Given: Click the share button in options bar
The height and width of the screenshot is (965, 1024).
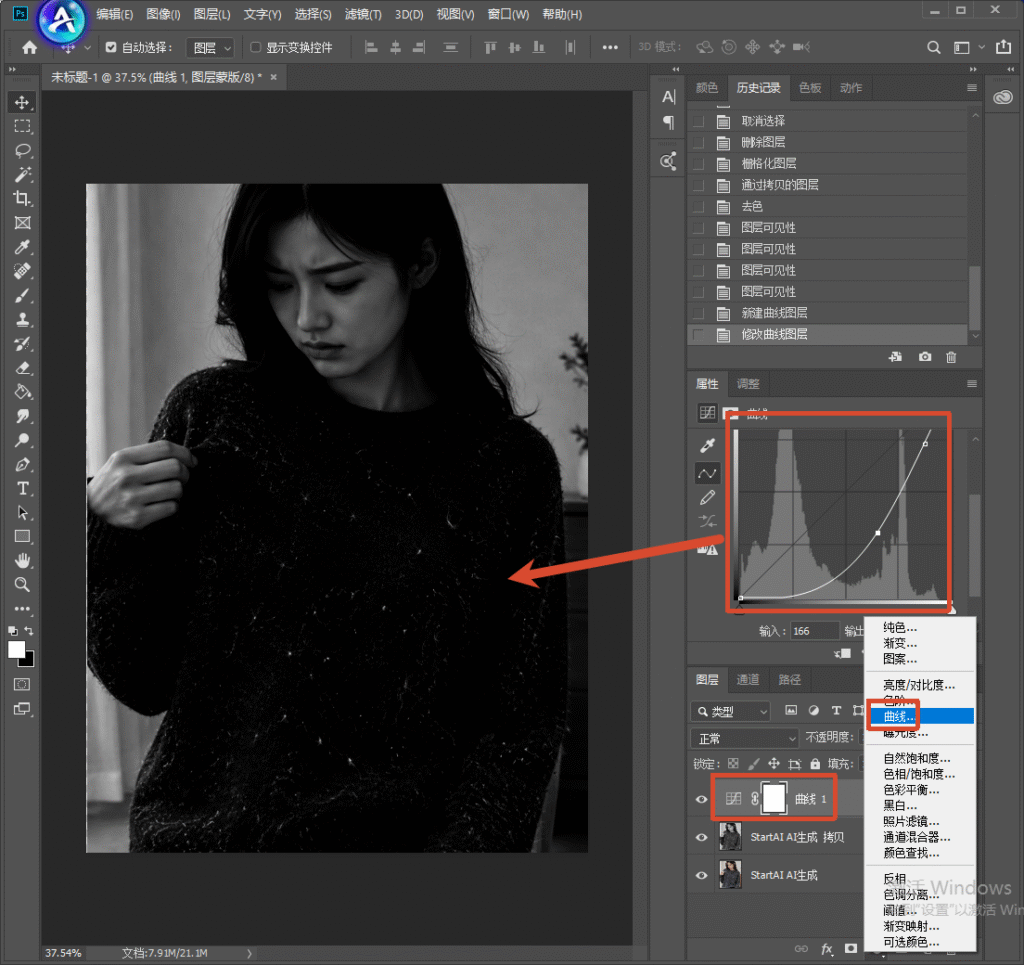Looking at the screenshot, I should pos(1003,47).
